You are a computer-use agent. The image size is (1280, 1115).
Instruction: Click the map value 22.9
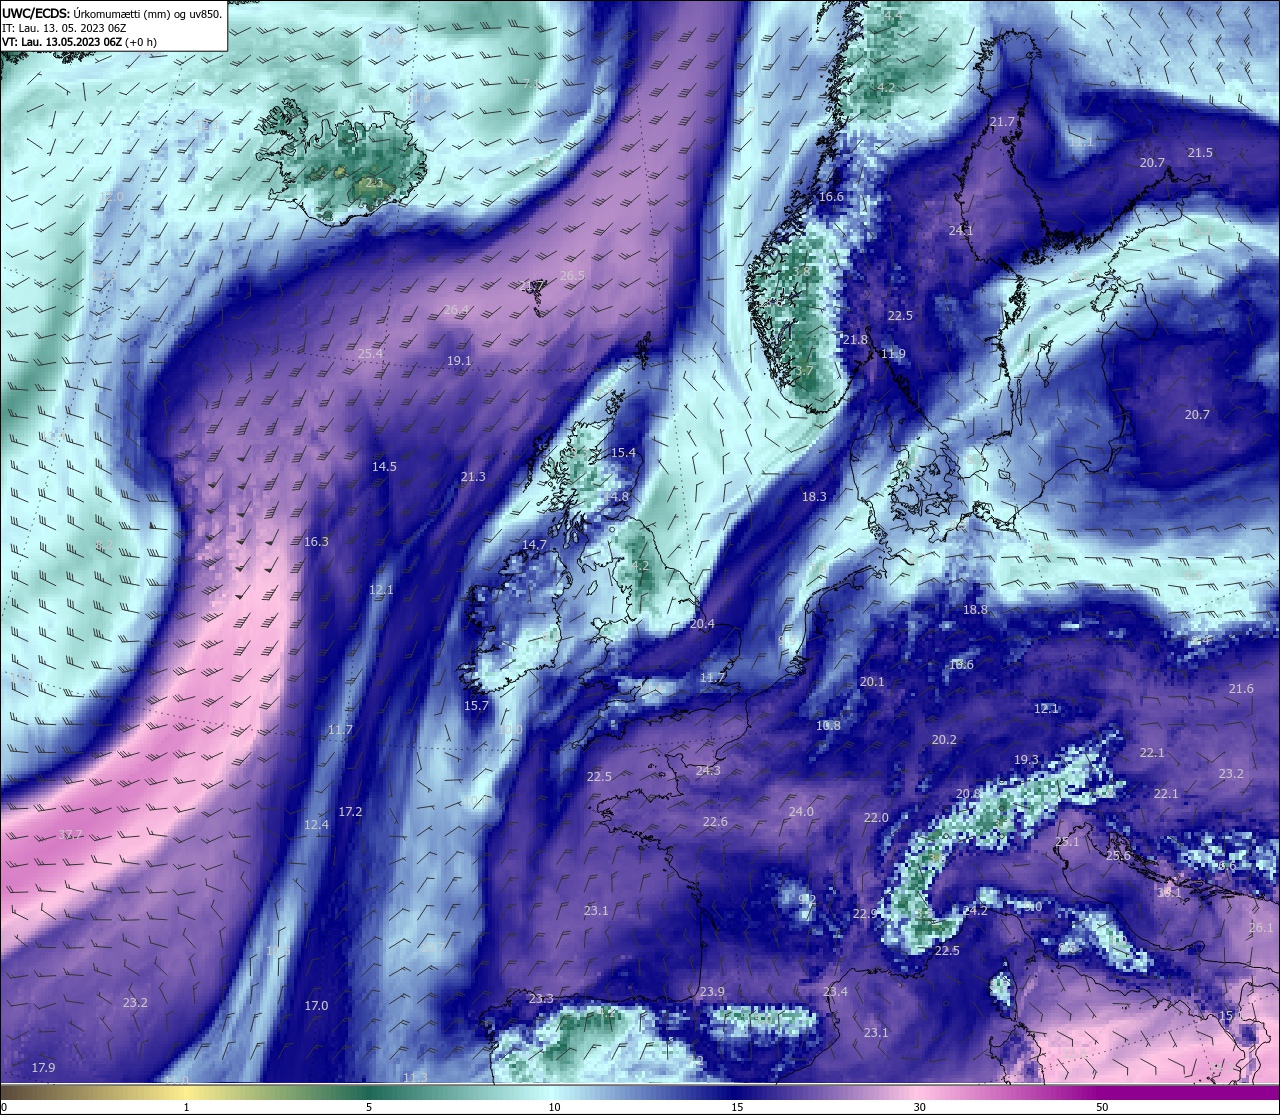tap(865, 914)
